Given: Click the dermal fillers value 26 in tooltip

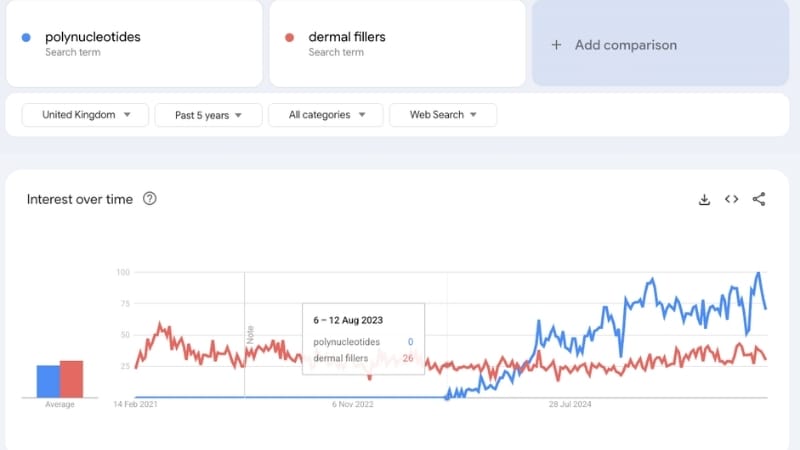Looking at the screenshot, I should coord(408,358).
